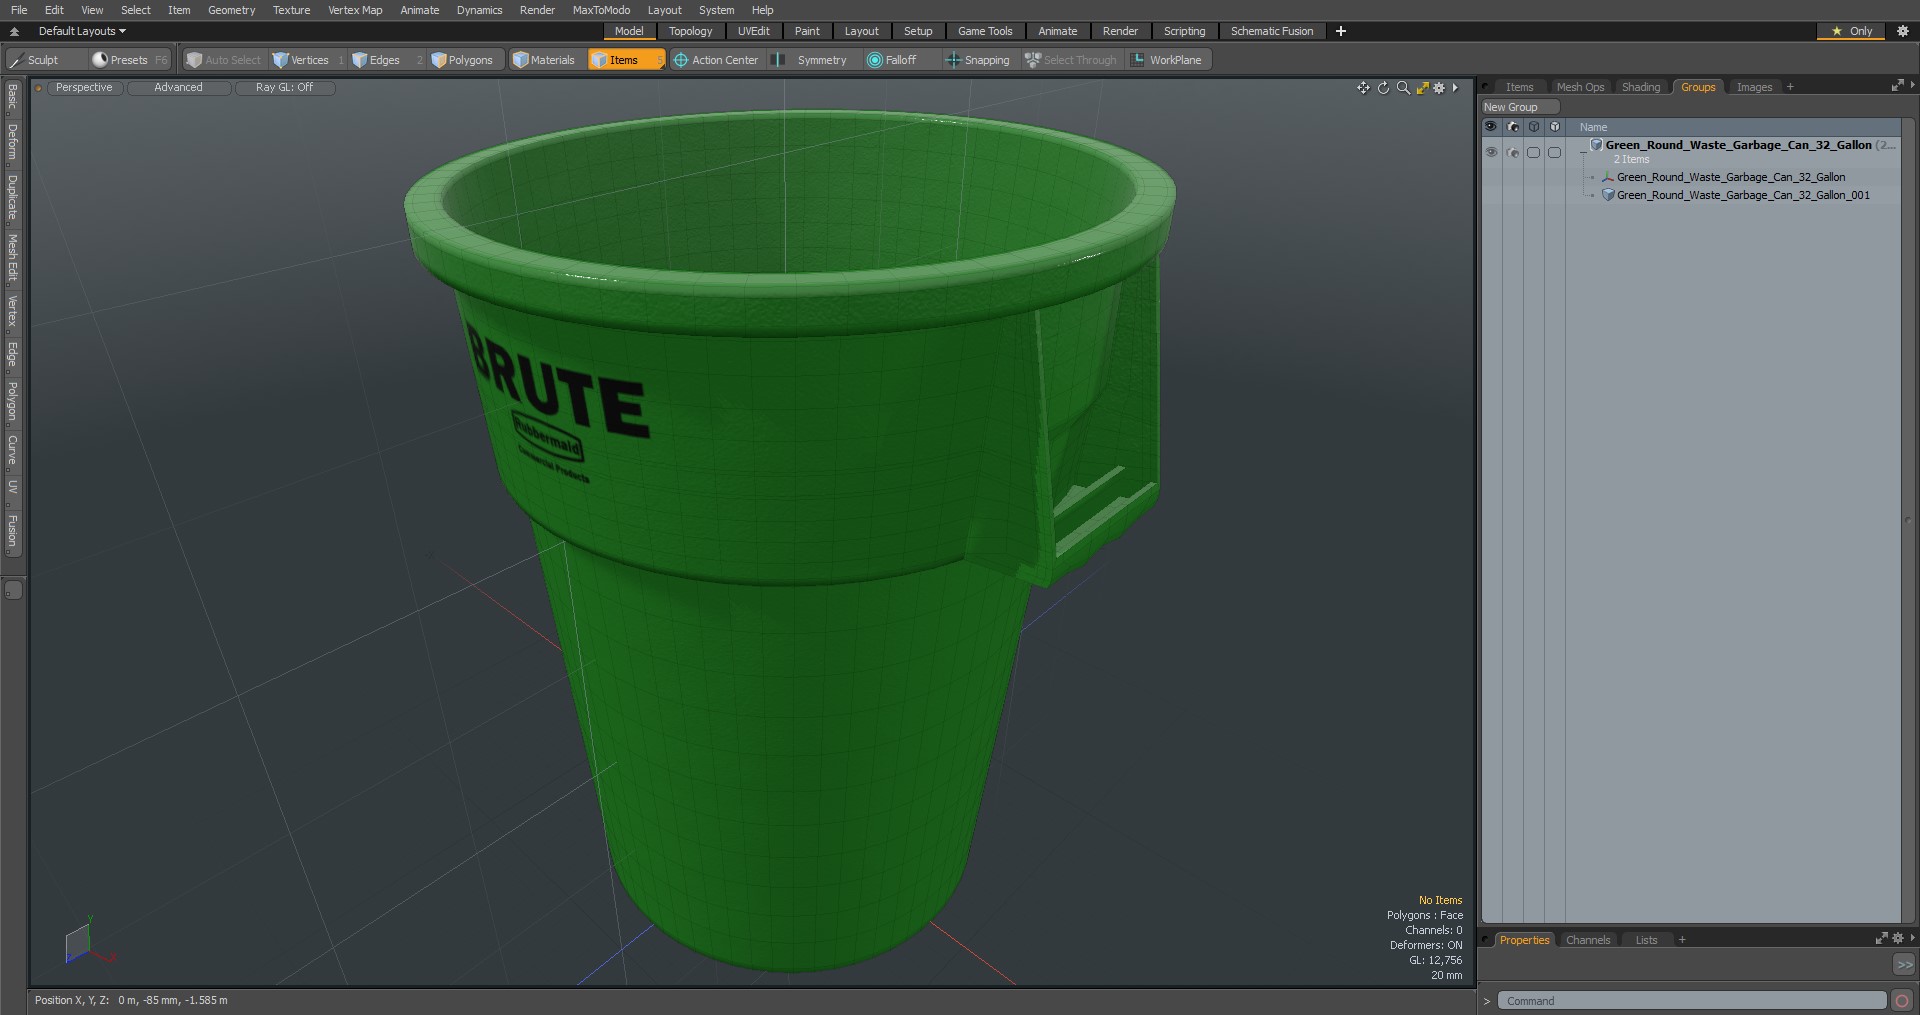The width and height of the screenshot is (1920, 1015).
Task: Open the Vertex Map menu
Action: pyautogui.click(x=355, y=10)
